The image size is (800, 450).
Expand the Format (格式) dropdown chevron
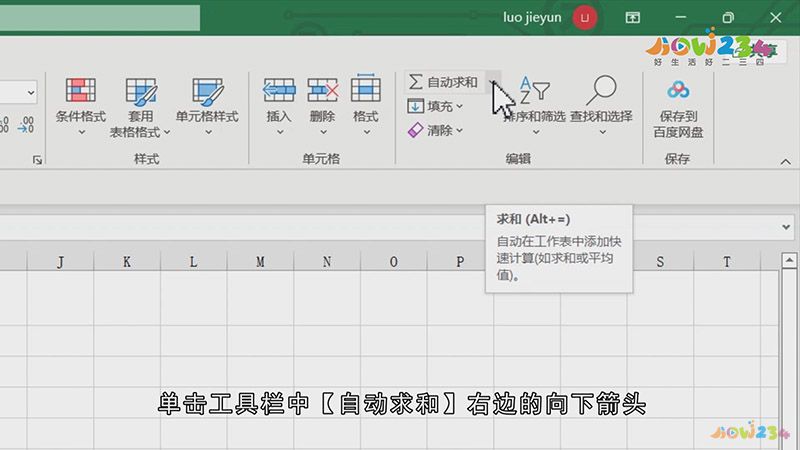point(367,132)
